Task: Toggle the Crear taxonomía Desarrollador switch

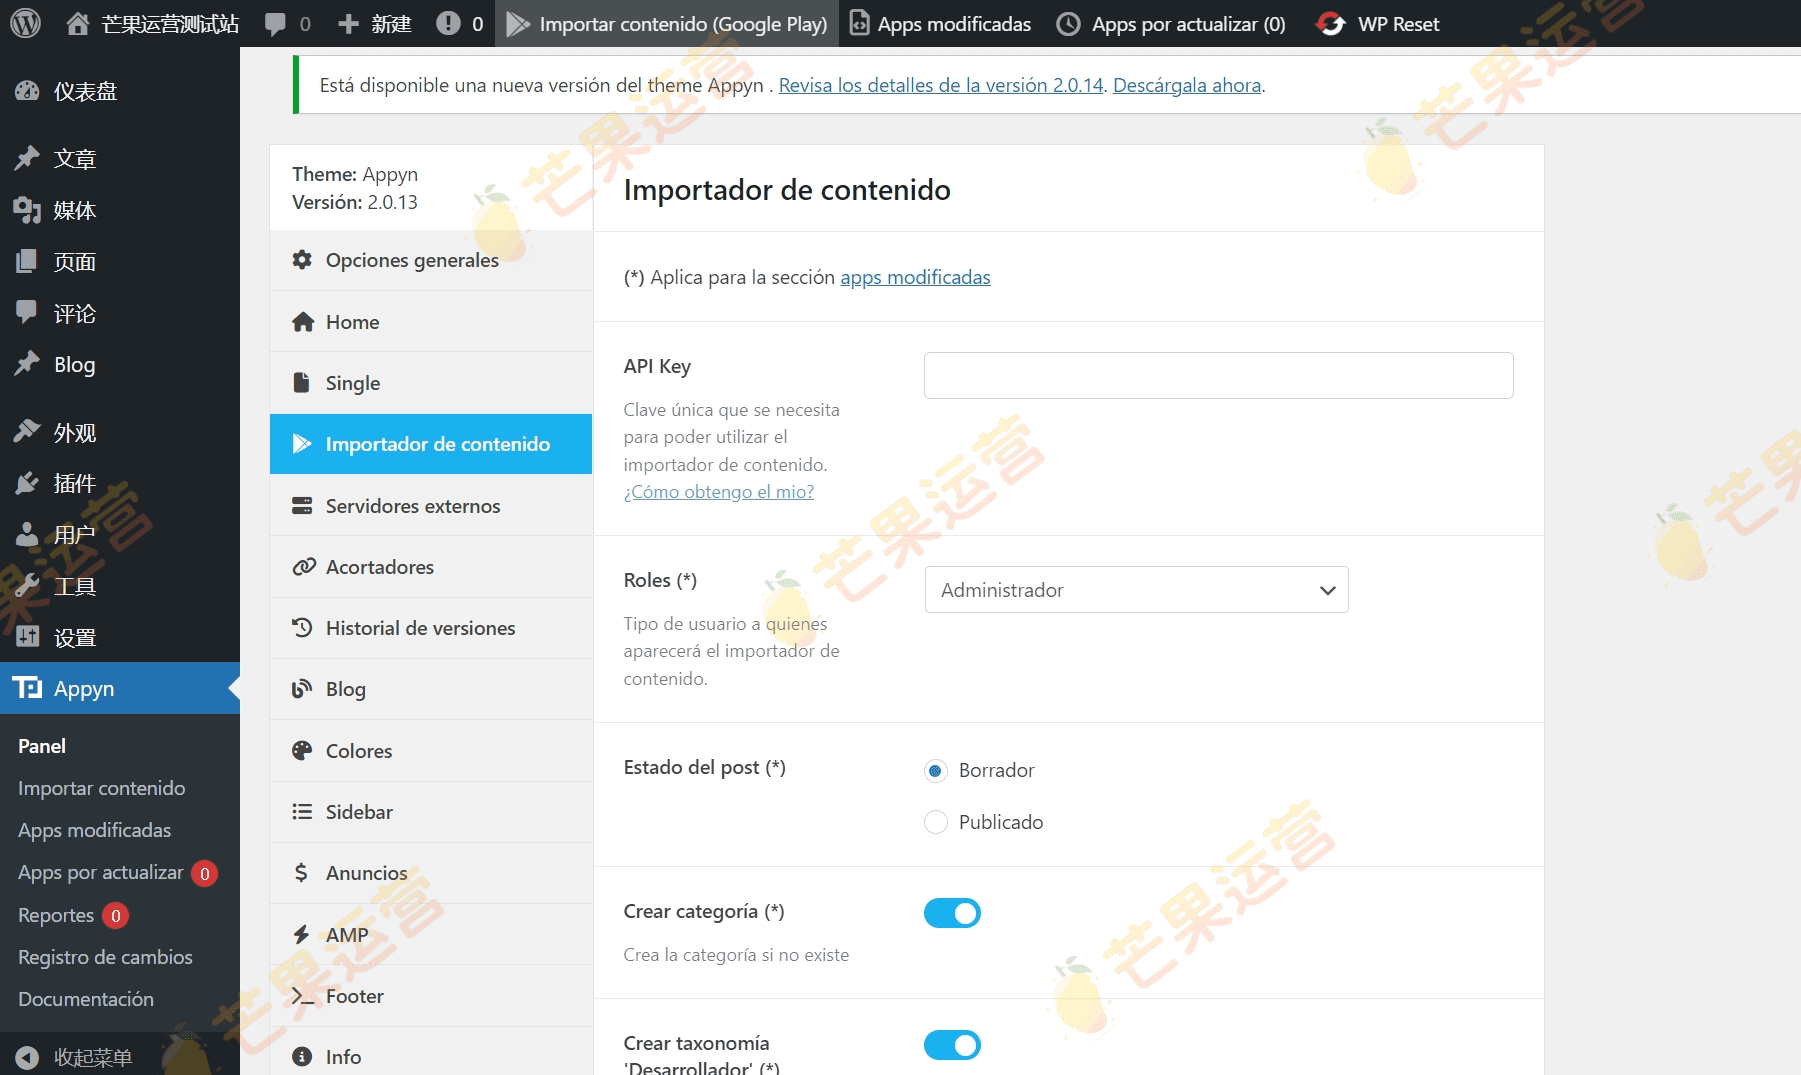Action: pos(952,1045)
